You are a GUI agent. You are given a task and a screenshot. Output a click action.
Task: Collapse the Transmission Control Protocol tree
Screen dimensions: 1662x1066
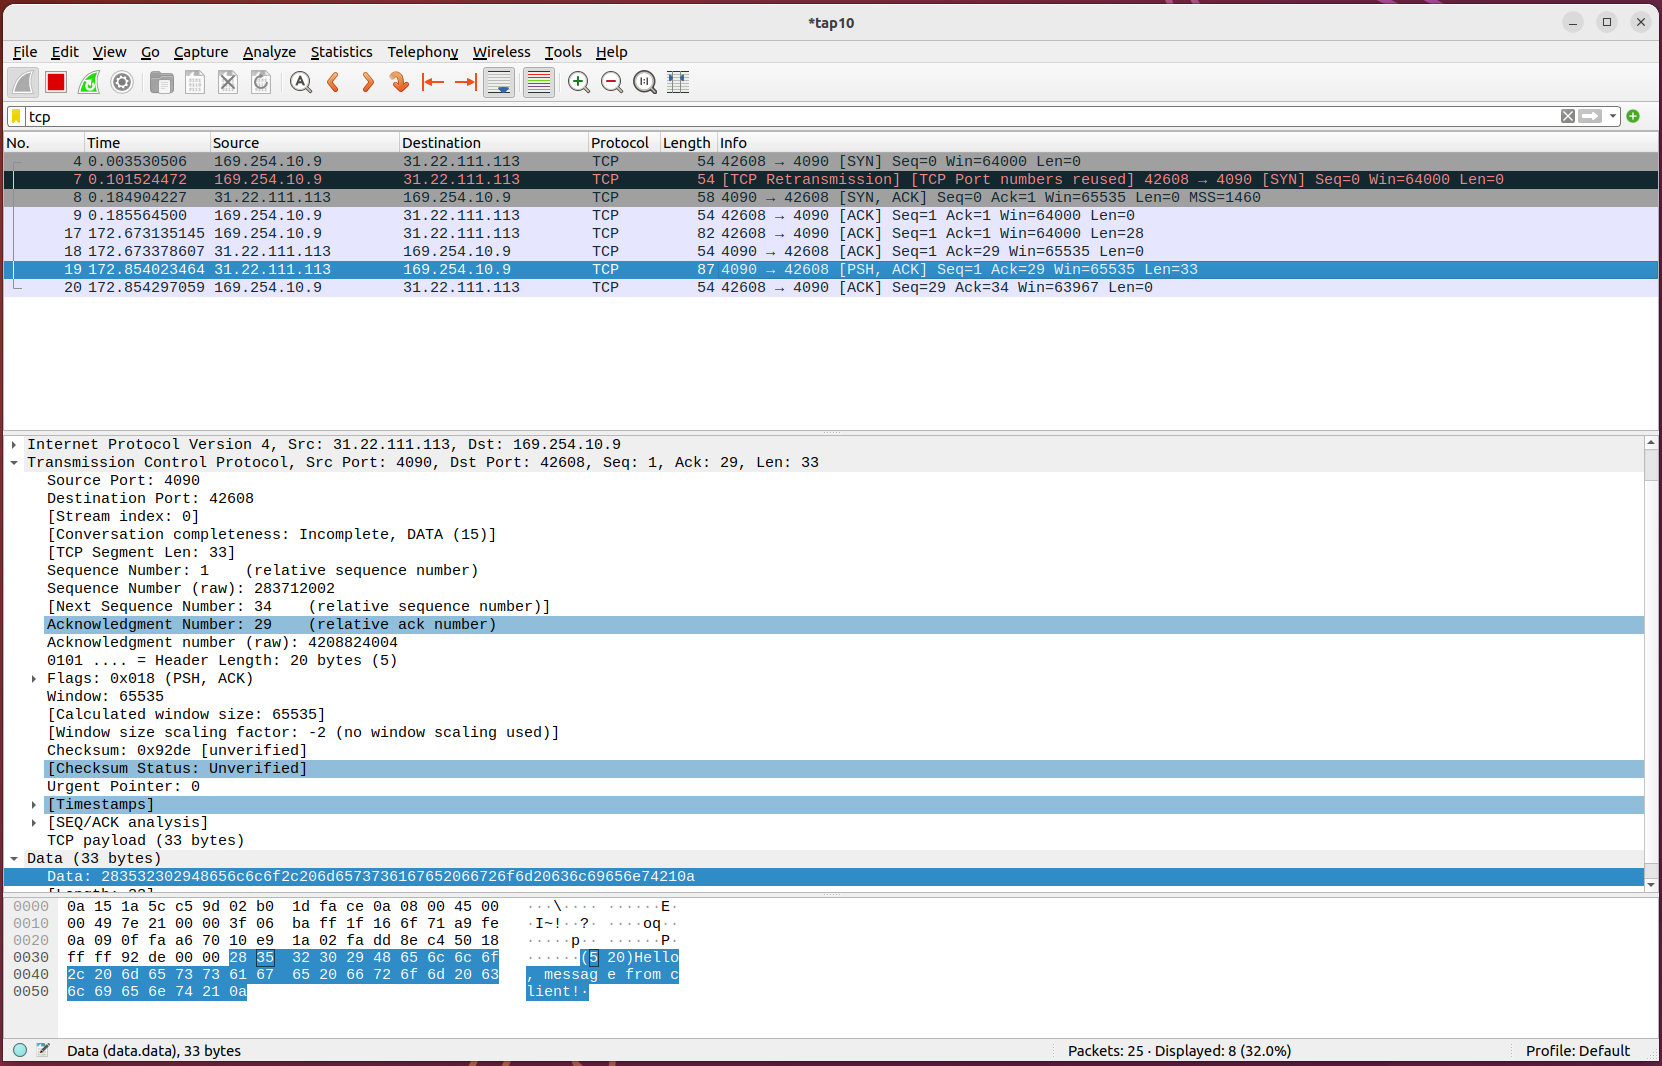point(14,462)
